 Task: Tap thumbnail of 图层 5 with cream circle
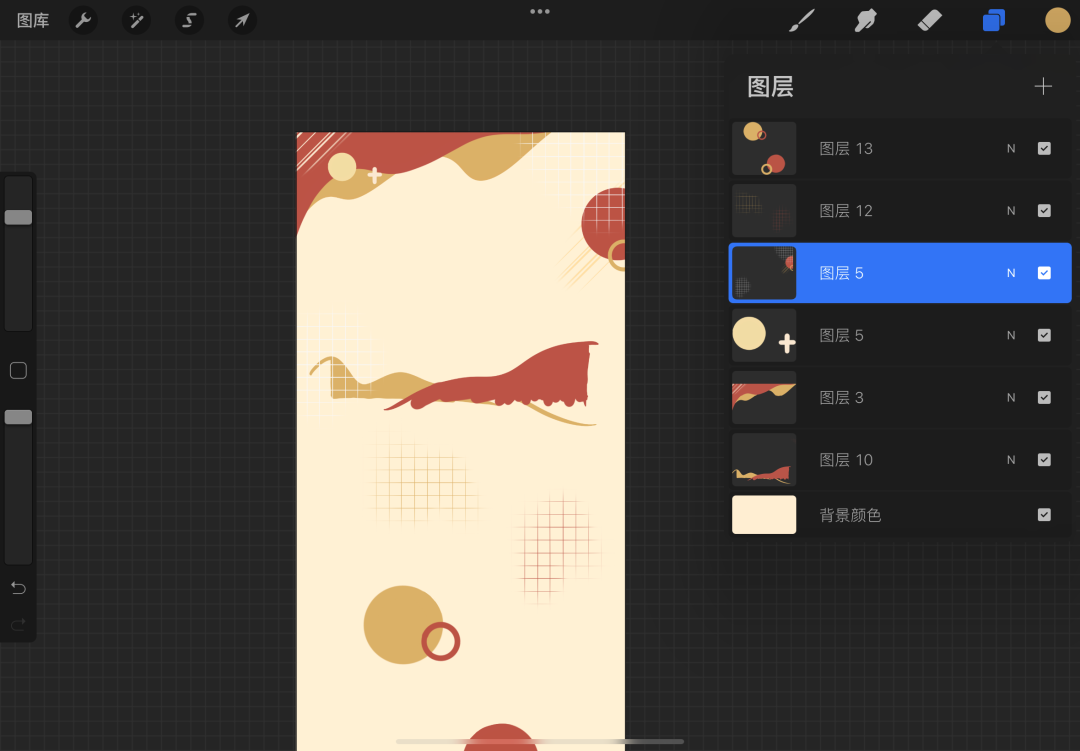coord(764,336)
